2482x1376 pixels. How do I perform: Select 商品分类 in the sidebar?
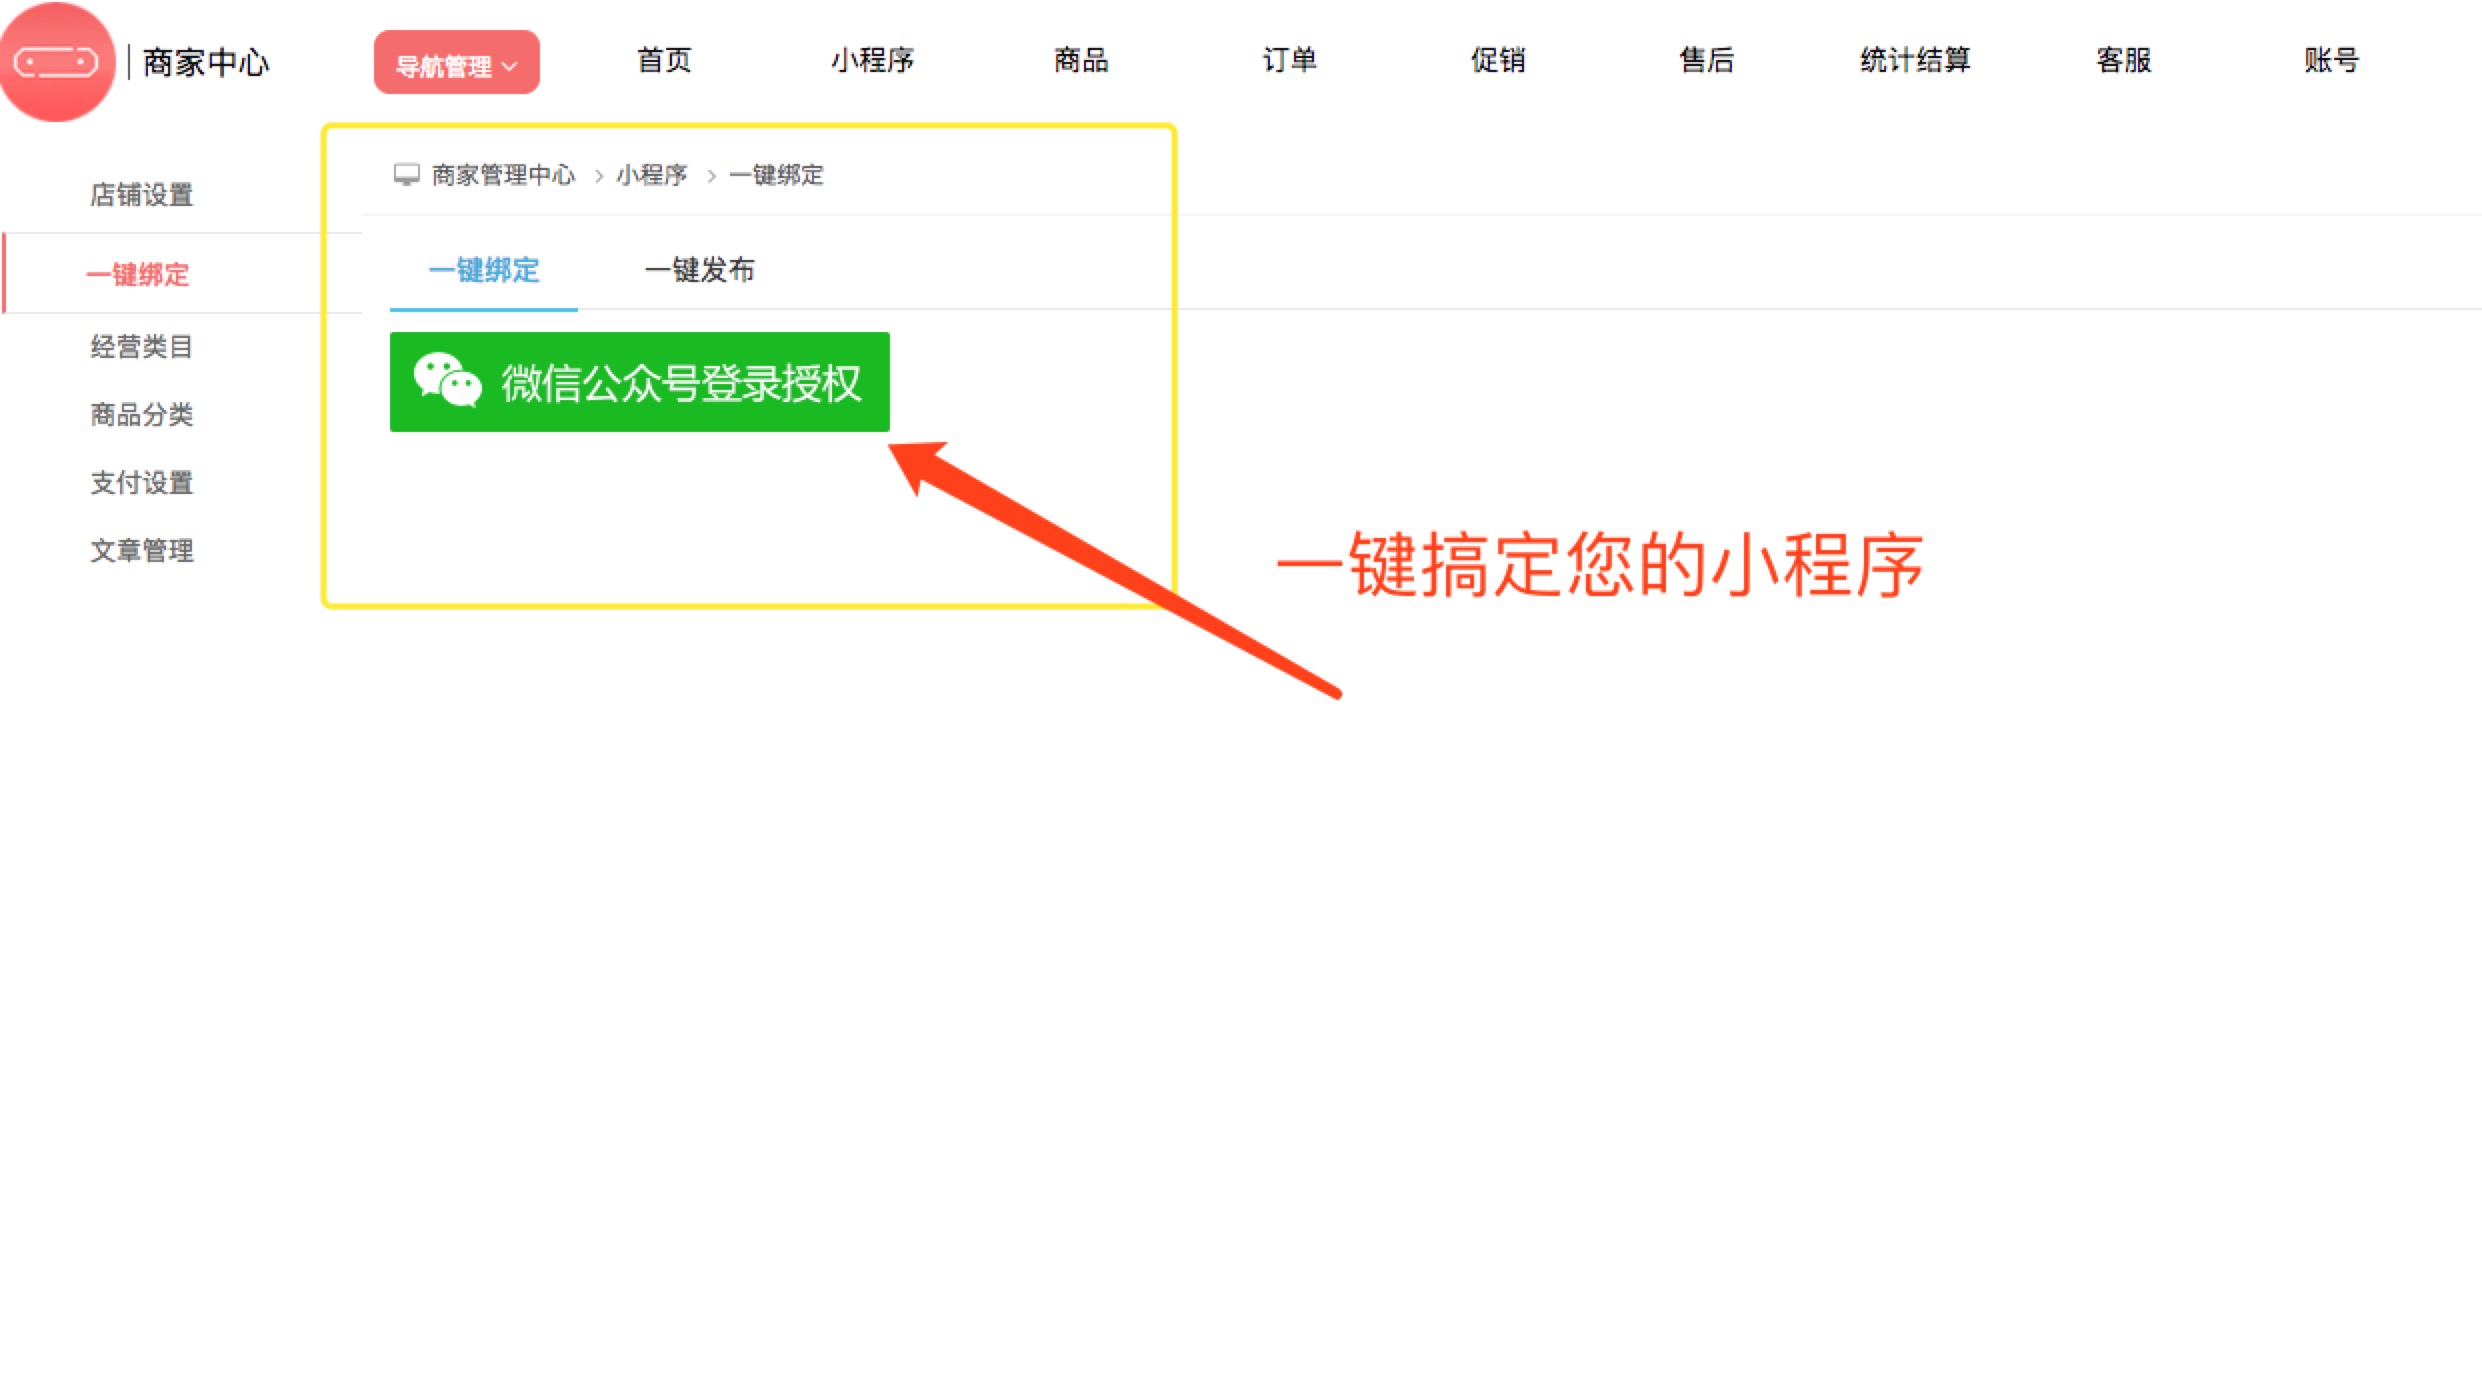pos(142,415)
